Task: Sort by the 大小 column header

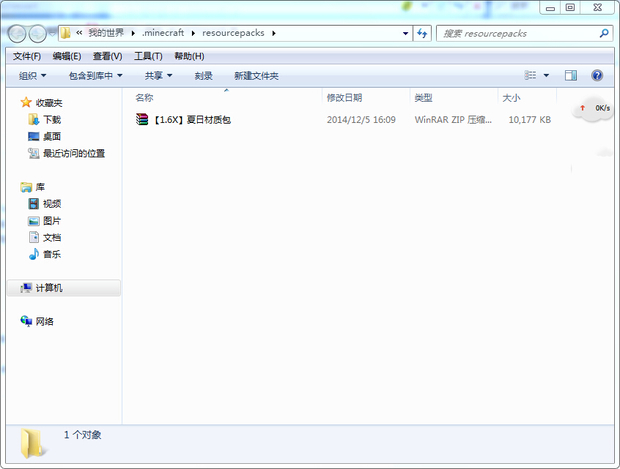Action: [x=511, y=98]
